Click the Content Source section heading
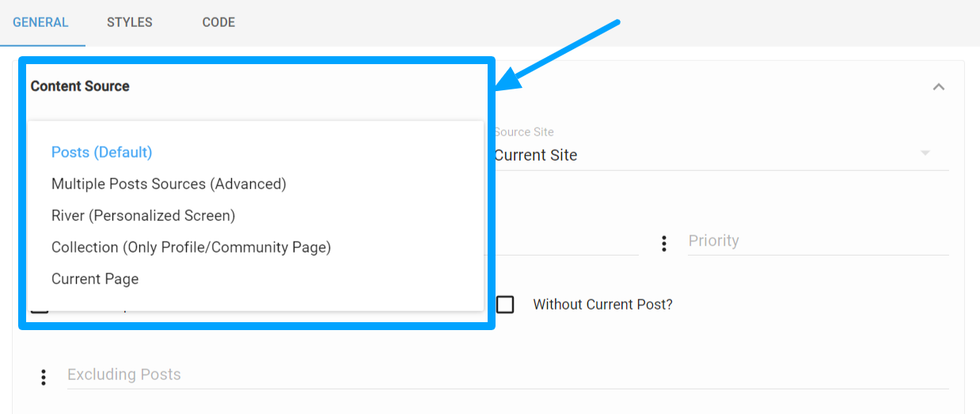The height and width of the screenshot is (414, 980). pyautogui.click(x=80, y=86)
